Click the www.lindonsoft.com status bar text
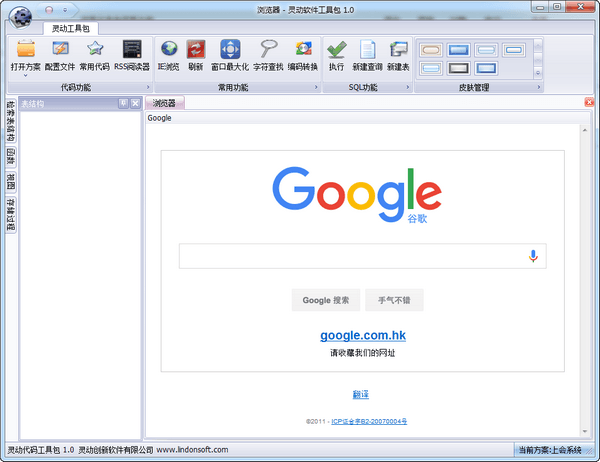This screenshot has height=462, width=600. [192, 450]
